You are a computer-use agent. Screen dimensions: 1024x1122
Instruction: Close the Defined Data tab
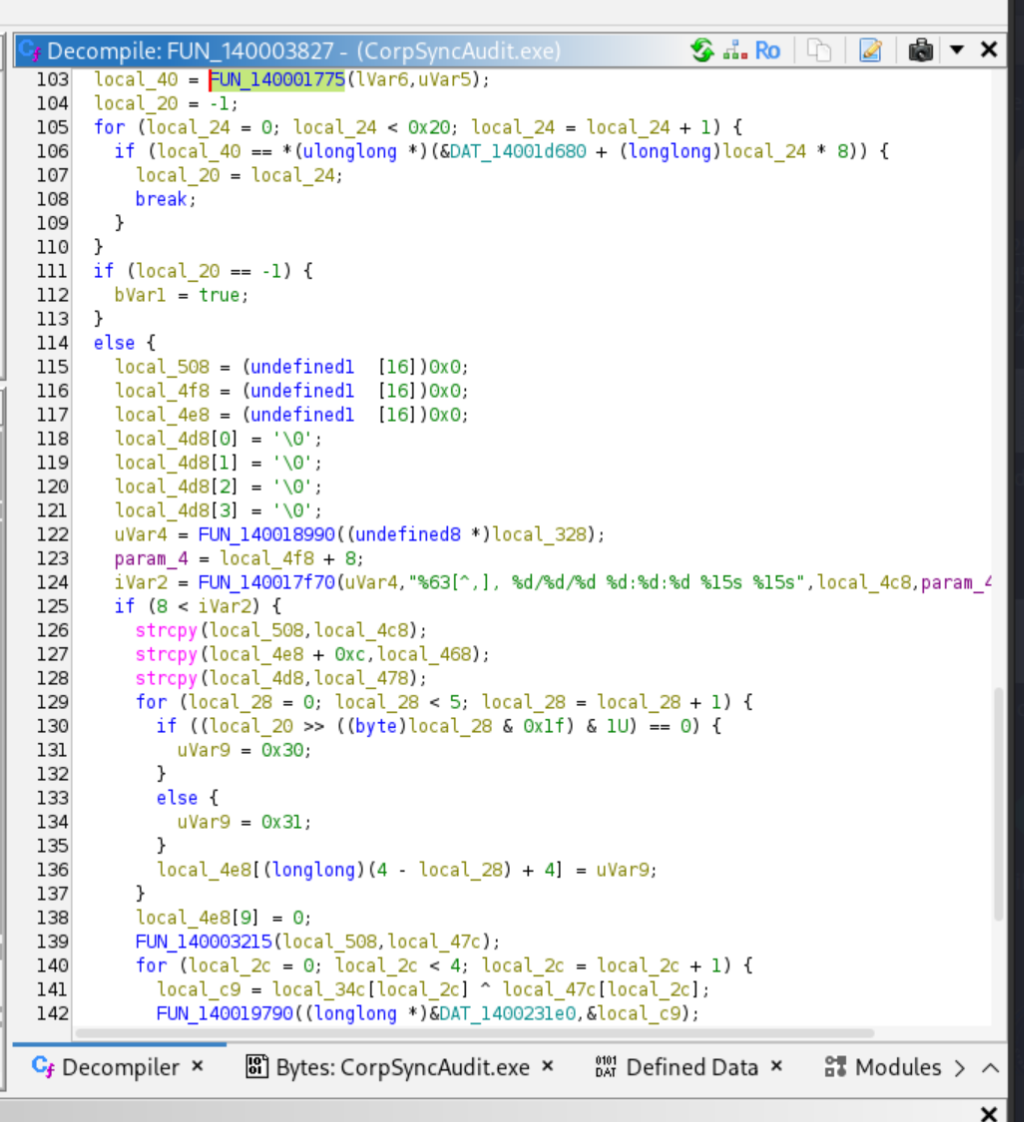[776, 1066]
